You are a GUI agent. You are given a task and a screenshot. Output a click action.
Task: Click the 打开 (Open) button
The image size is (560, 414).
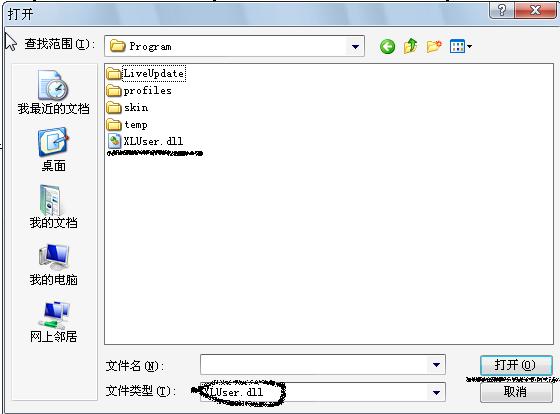coord(516,365)
